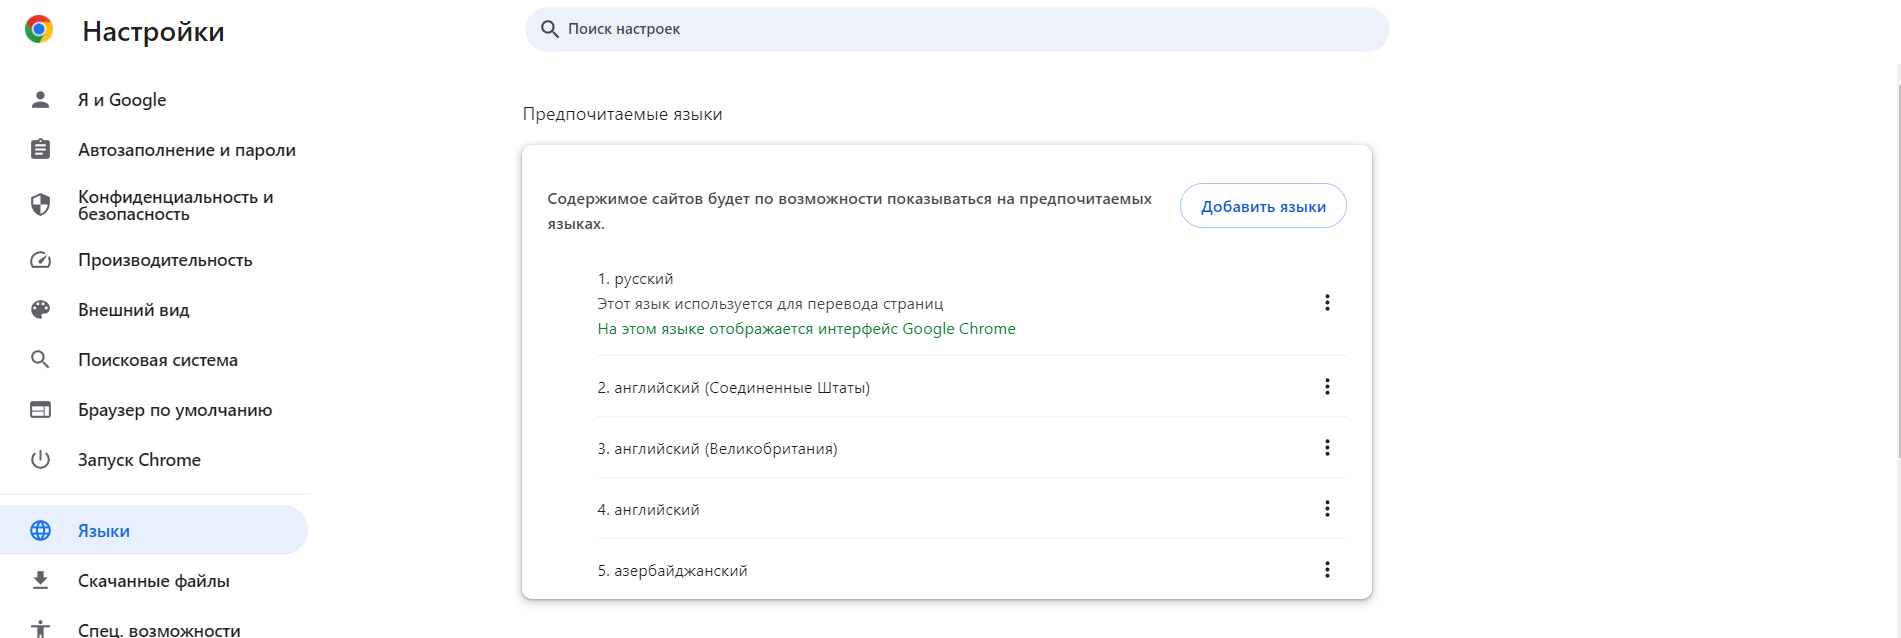Viewport: 1901px width, 638px height.
Task: Click the clipboard icon for Автозаполнение и пароли
Action: pyautogui.click(x=40, y=150)
